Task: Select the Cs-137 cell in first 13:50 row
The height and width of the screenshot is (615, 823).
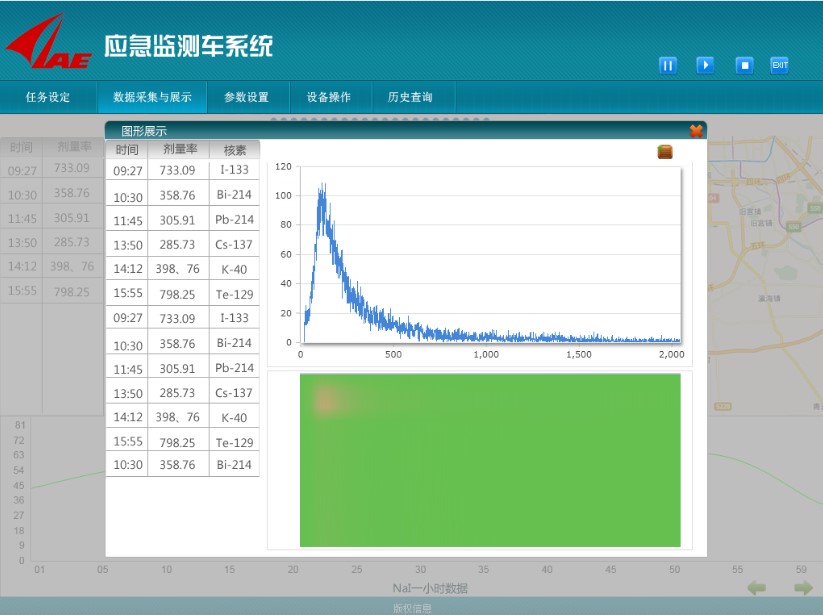Action: (234, 245)
